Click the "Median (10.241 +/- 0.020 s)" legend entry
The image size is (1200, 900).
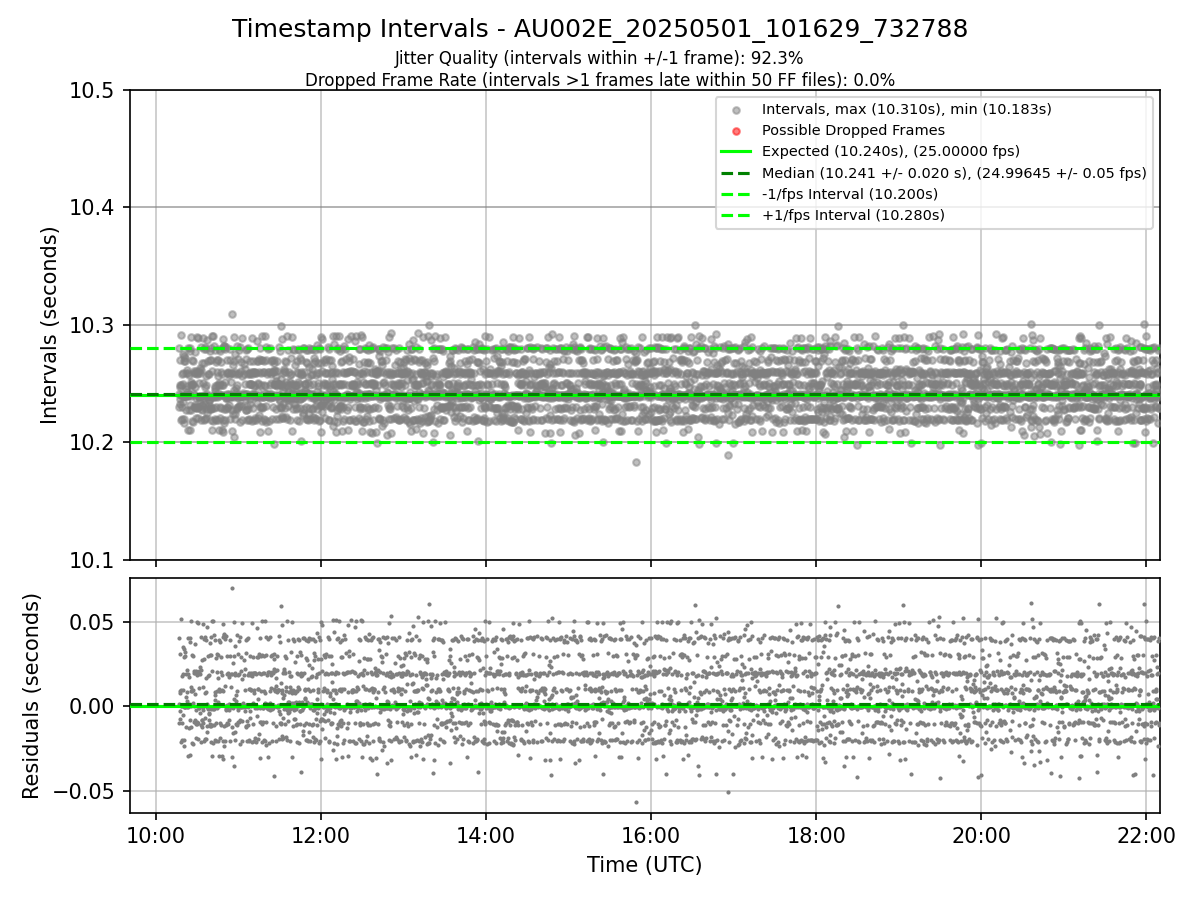pos(954,172)
